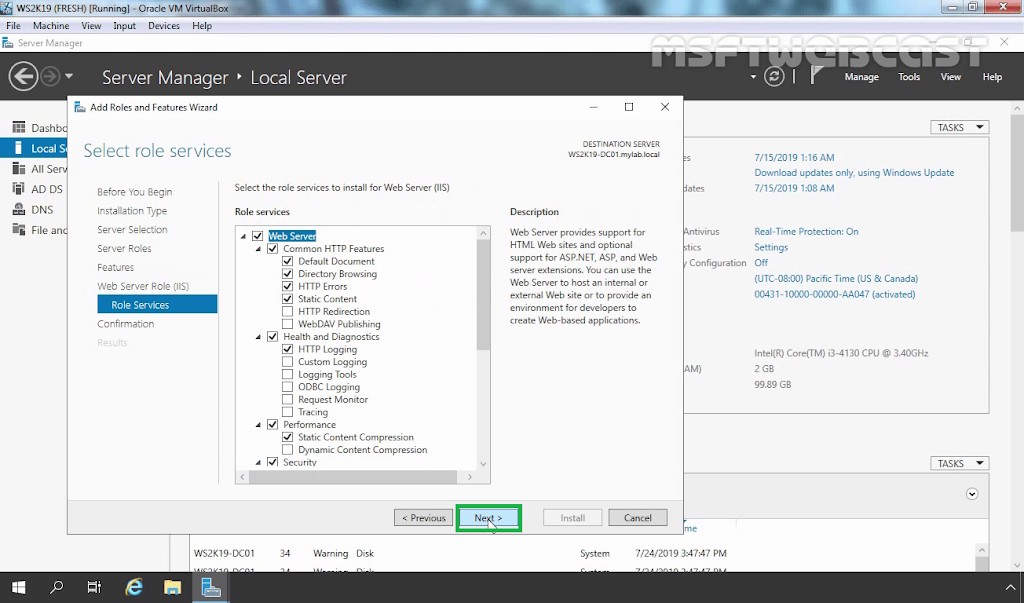Image resolution: width=1024 pixels, height=603 pixels.
Task: Select the All Servers sidebar icon
Action: click(19, 169)
